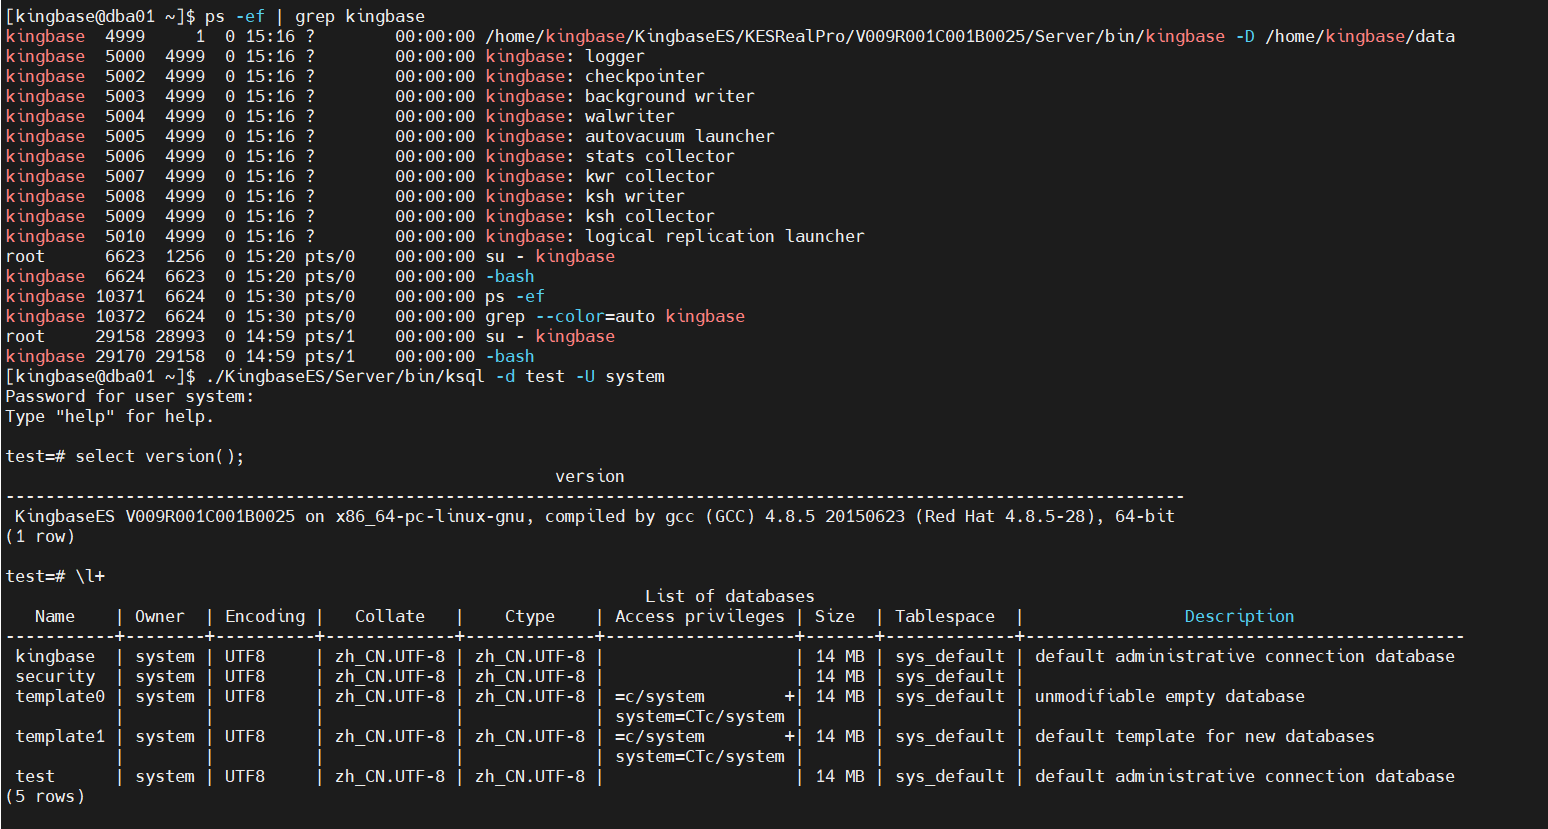Image resolution: width=1548 pixels, height=829 pixels.
Task: Select the 'ksh writer' process text
Action: click(x=635, y=196)
